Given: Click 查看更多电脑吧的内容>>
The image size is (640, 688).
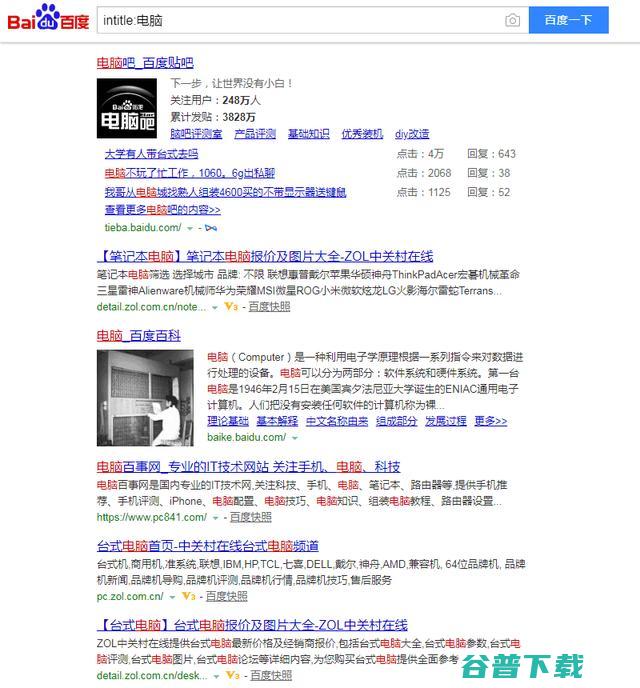Looking at the screenshot, I should 163,210.
